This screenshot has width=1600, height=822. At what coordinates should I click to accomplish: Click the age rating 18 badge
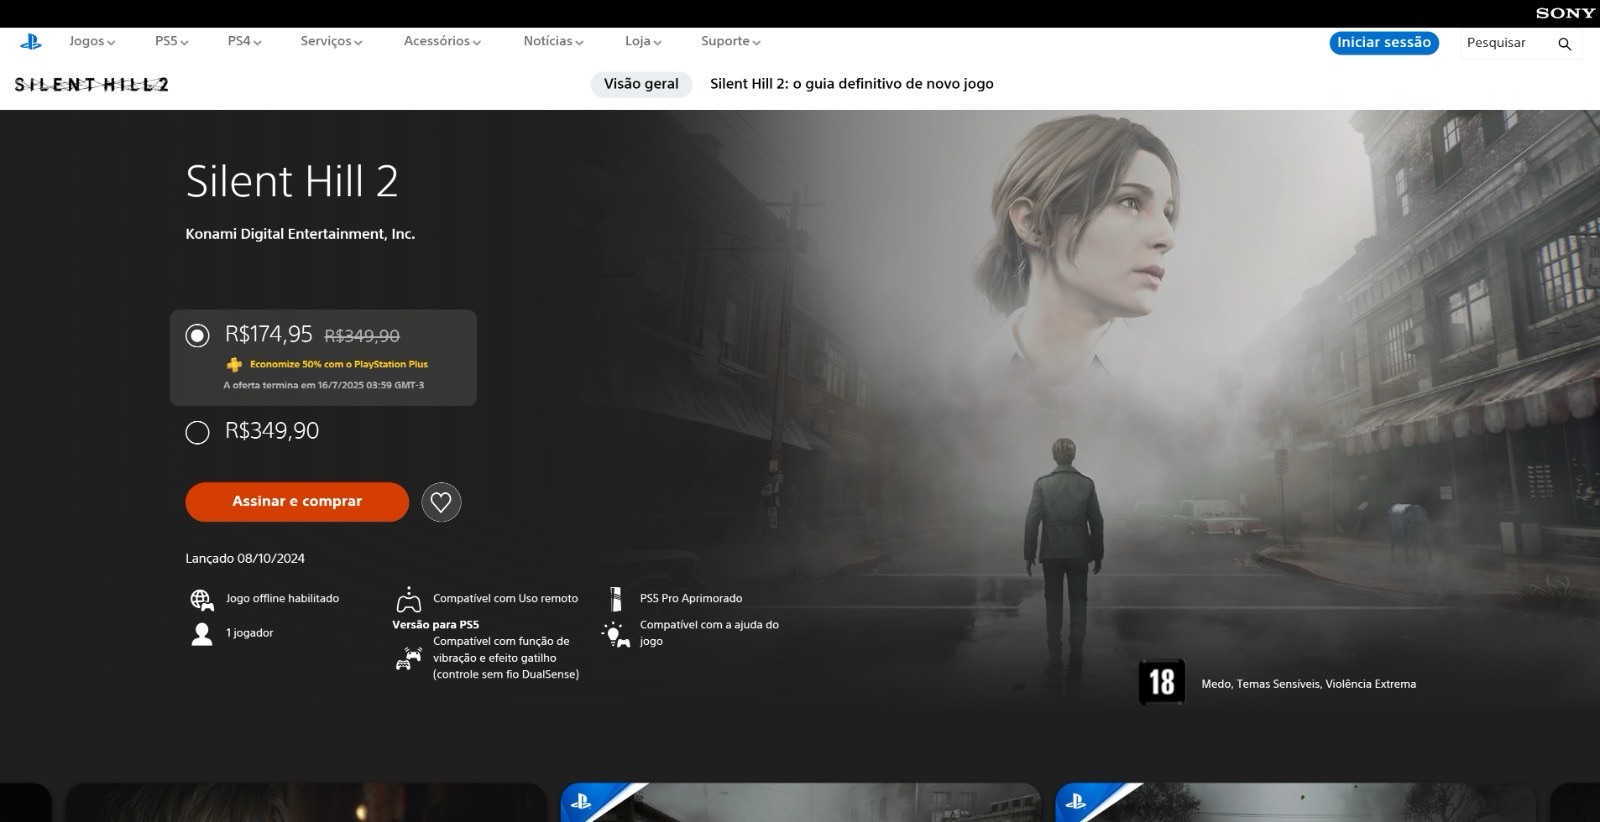[1161, 682]
